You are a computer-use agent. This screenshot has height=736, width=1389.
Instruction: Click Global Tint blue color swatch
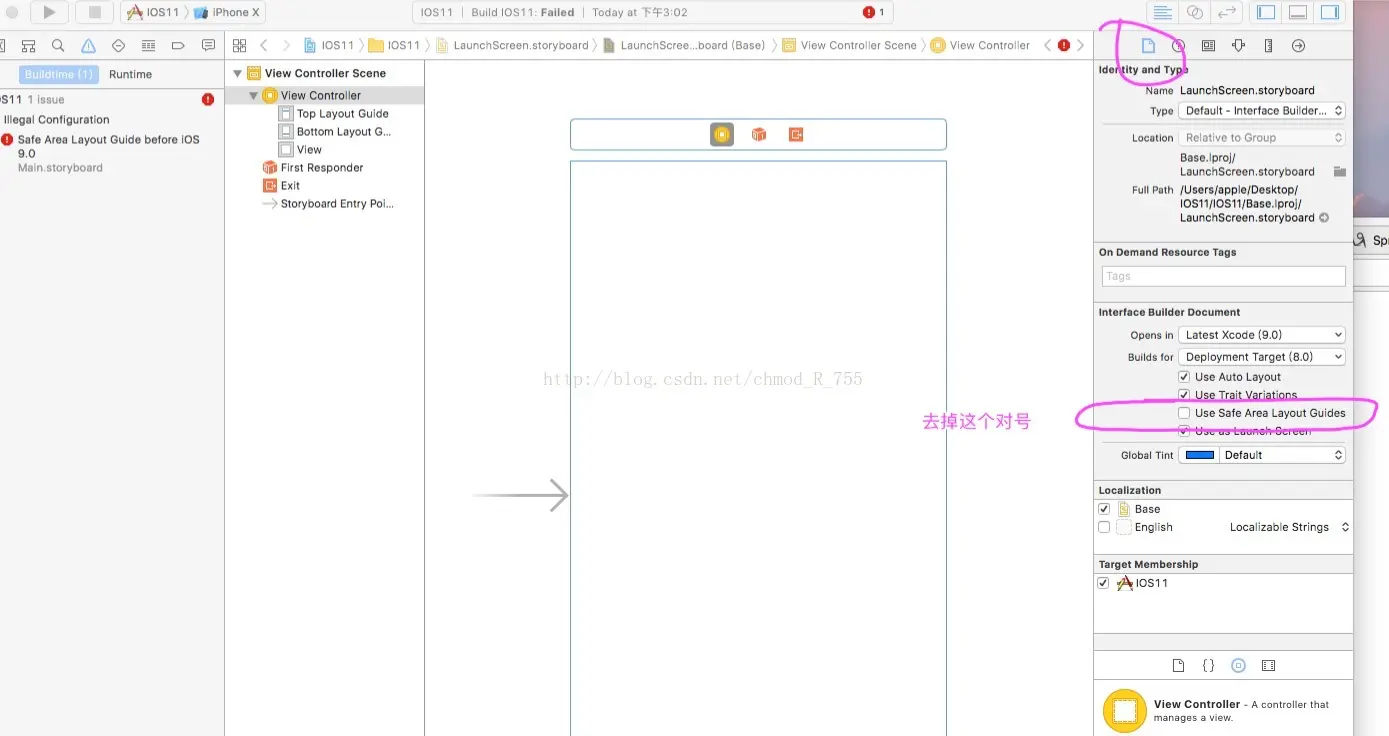(x=1199, y=455)
